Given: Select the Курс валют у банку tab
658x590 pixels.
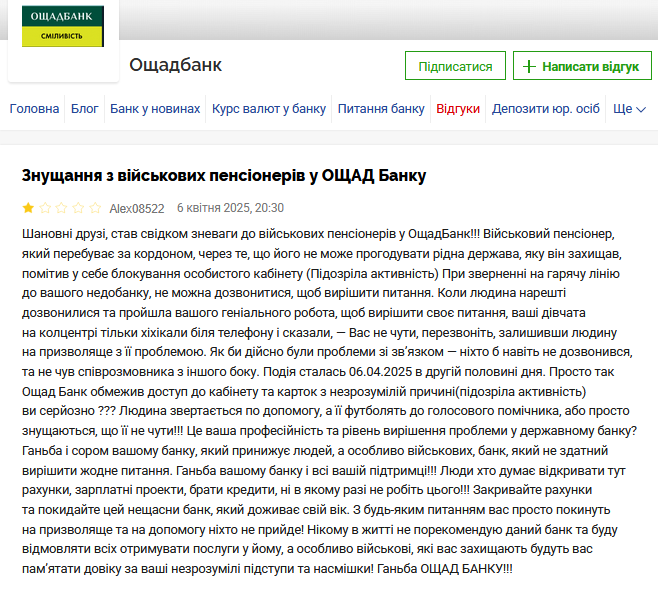Looking at the screenshot, I should coord(268,109).
